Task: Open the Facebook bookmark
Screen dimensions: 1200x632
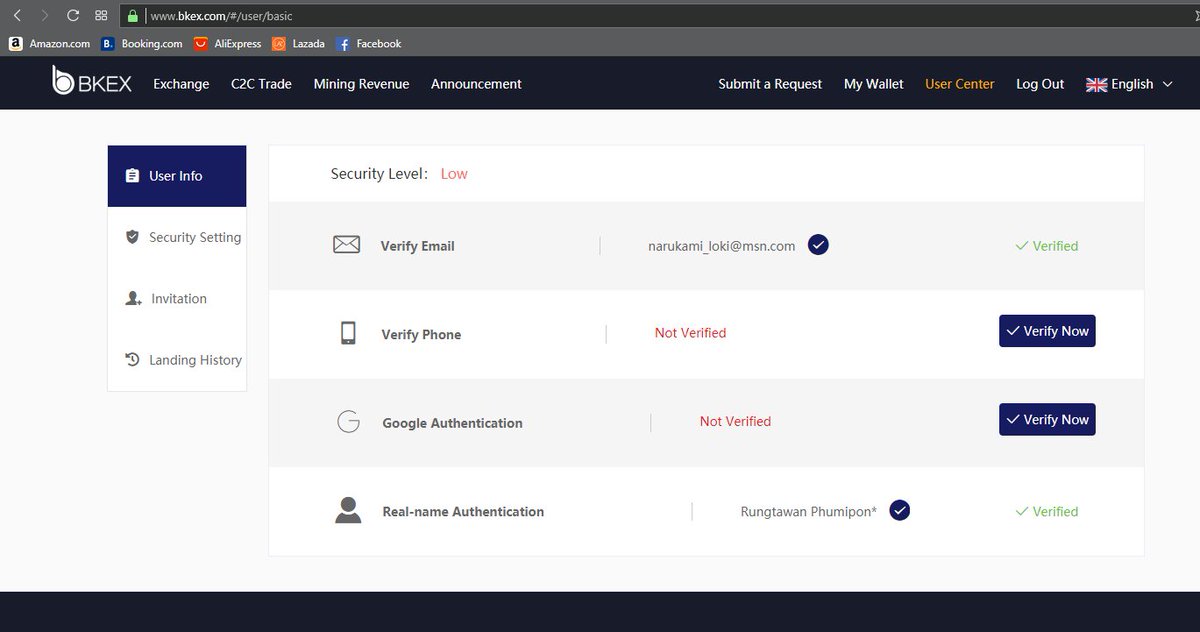Action: [x=369, y=44]
